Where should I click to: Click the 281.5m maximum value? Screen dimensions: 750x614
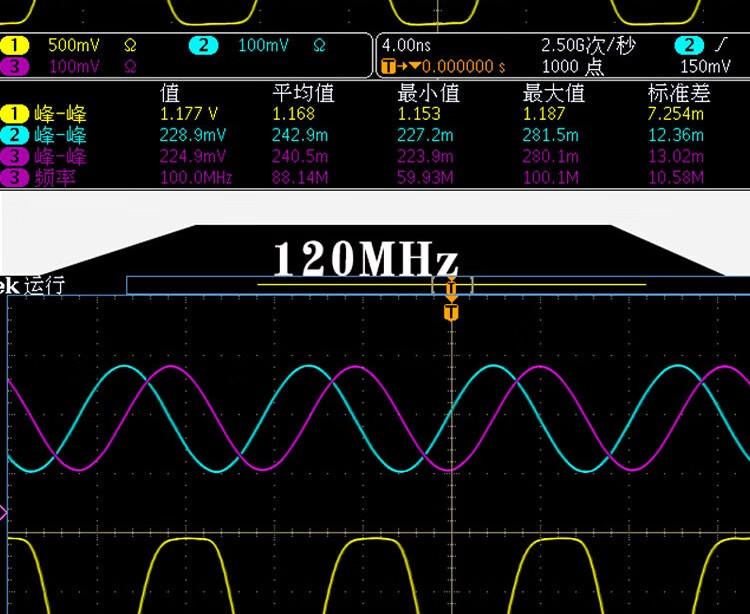pyautogui.click(x=551, y=135)
